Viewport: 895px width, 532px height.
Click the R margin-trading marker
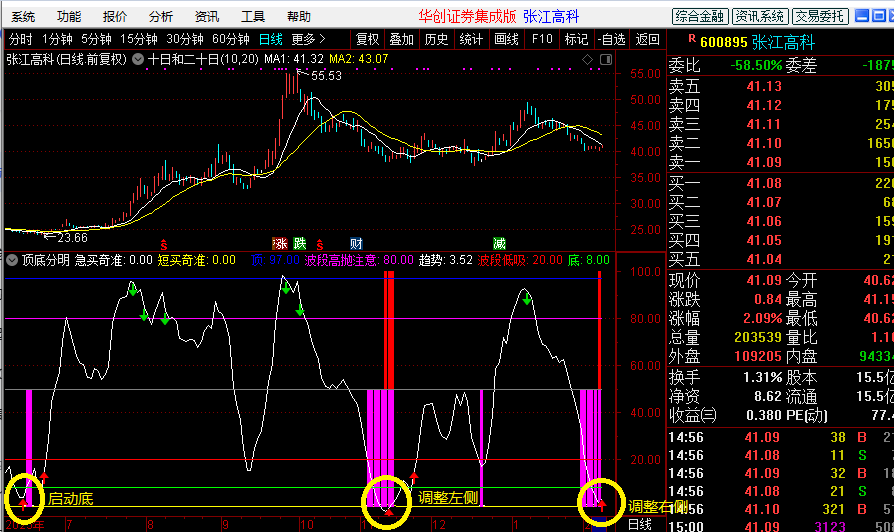coord(692,39)
